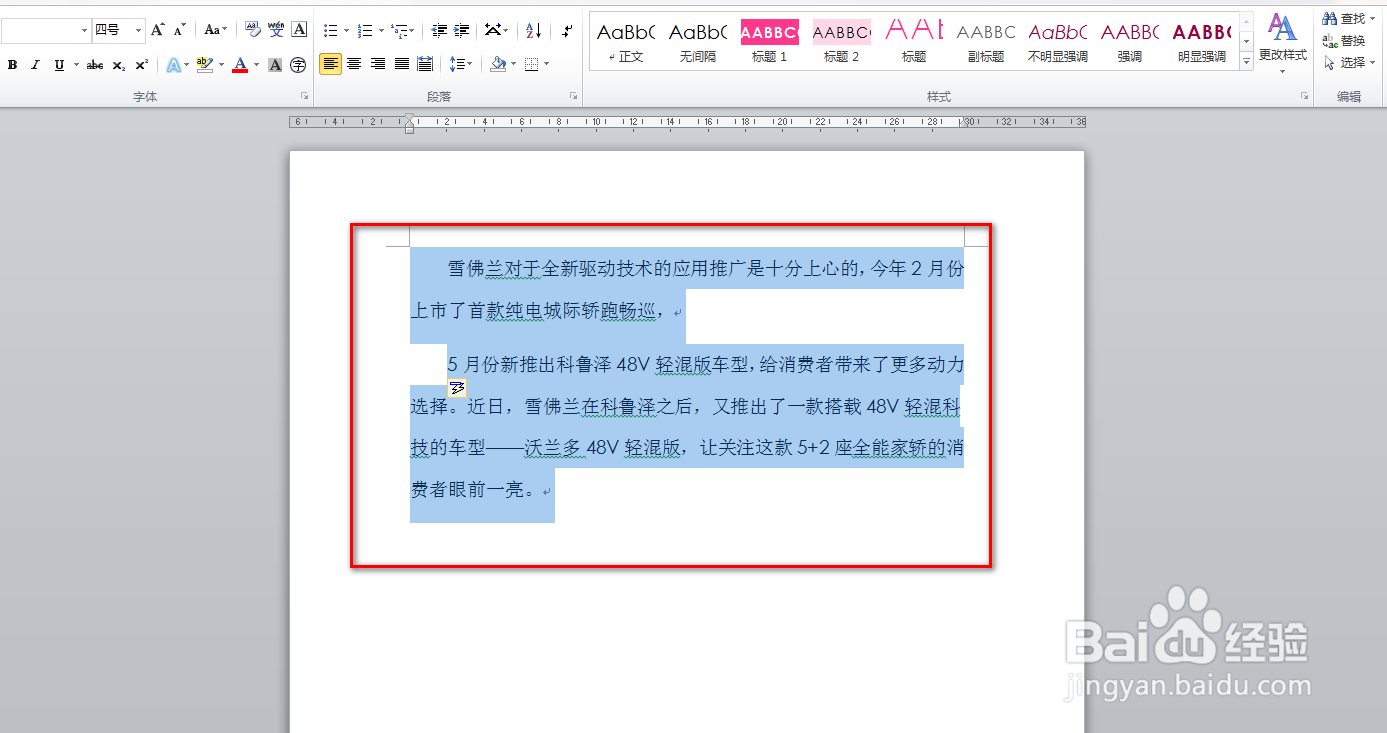Viewport: 1387px width, 733px height.
Task: Sort the selected text A to Z
Action: [x=534, y=30]
